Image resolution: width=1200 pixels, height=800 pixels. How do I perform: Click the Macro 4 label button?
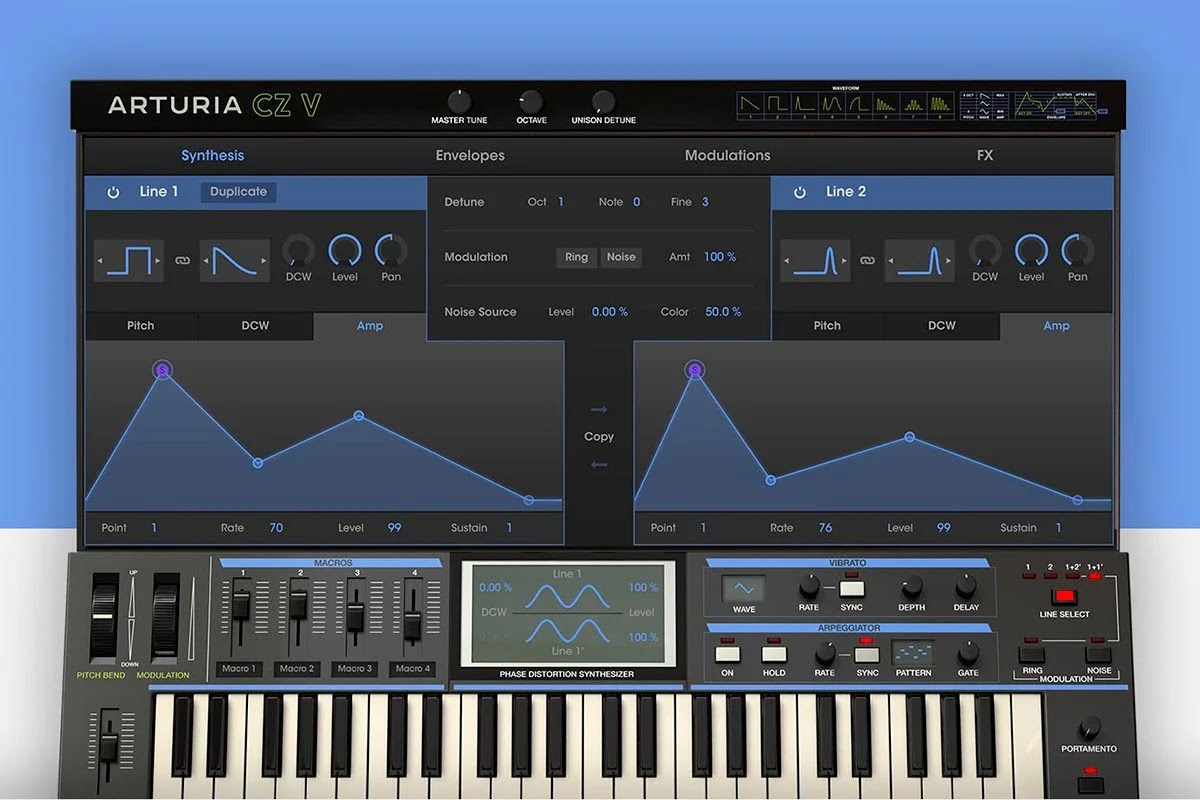(413, 669)
